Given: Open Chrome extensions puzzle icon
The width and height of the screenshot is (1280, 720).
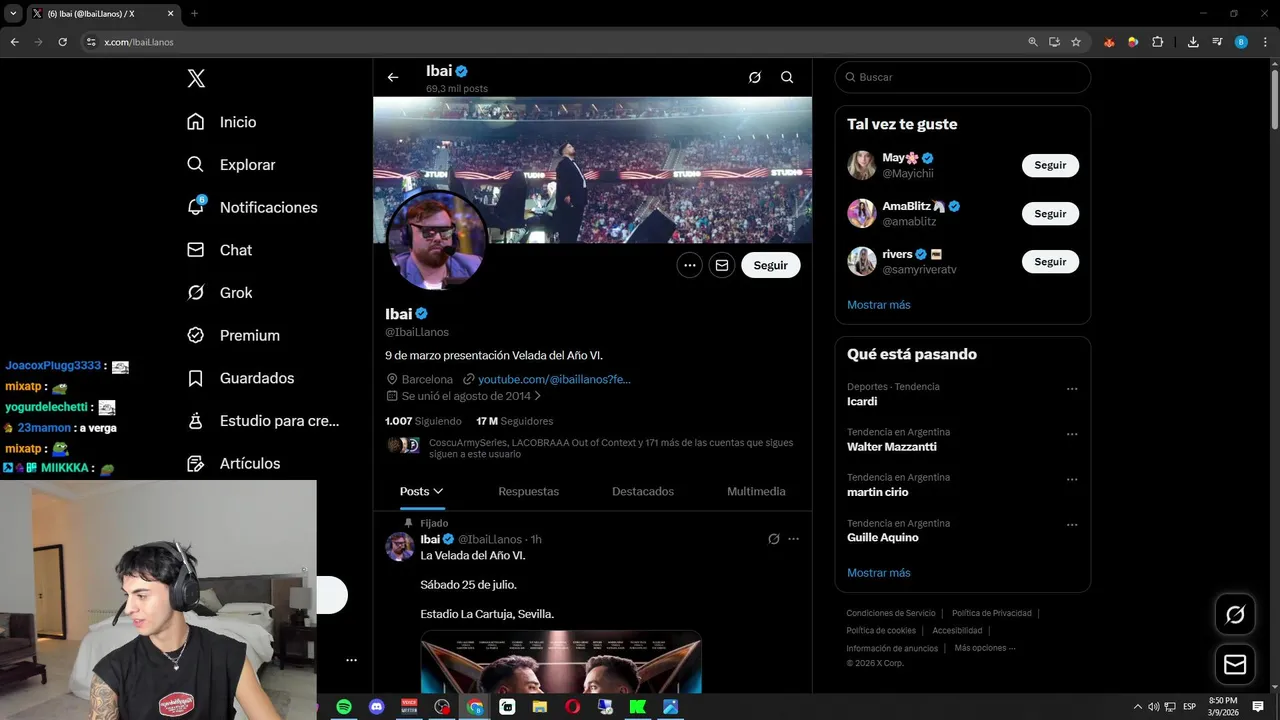Looking at the screenshot, I should tap(1158, 42).
